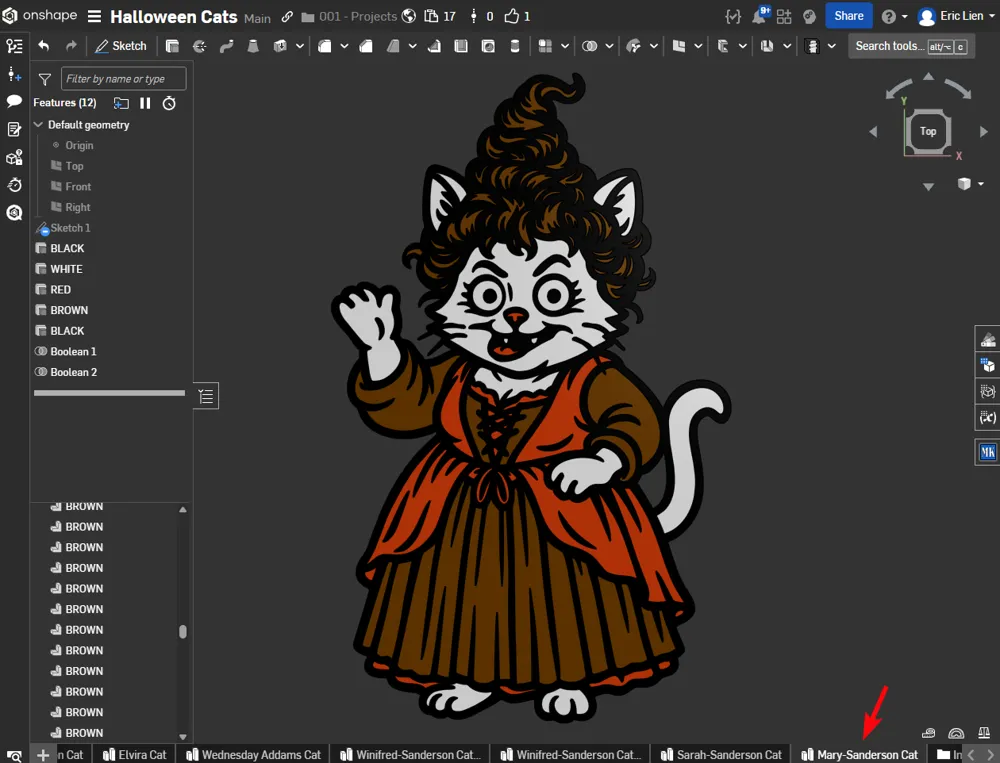Image resolution: width=1000 pixels, height=763 pixels.
Task: Select the Shell tool
Action: click(x=461, y=46)
